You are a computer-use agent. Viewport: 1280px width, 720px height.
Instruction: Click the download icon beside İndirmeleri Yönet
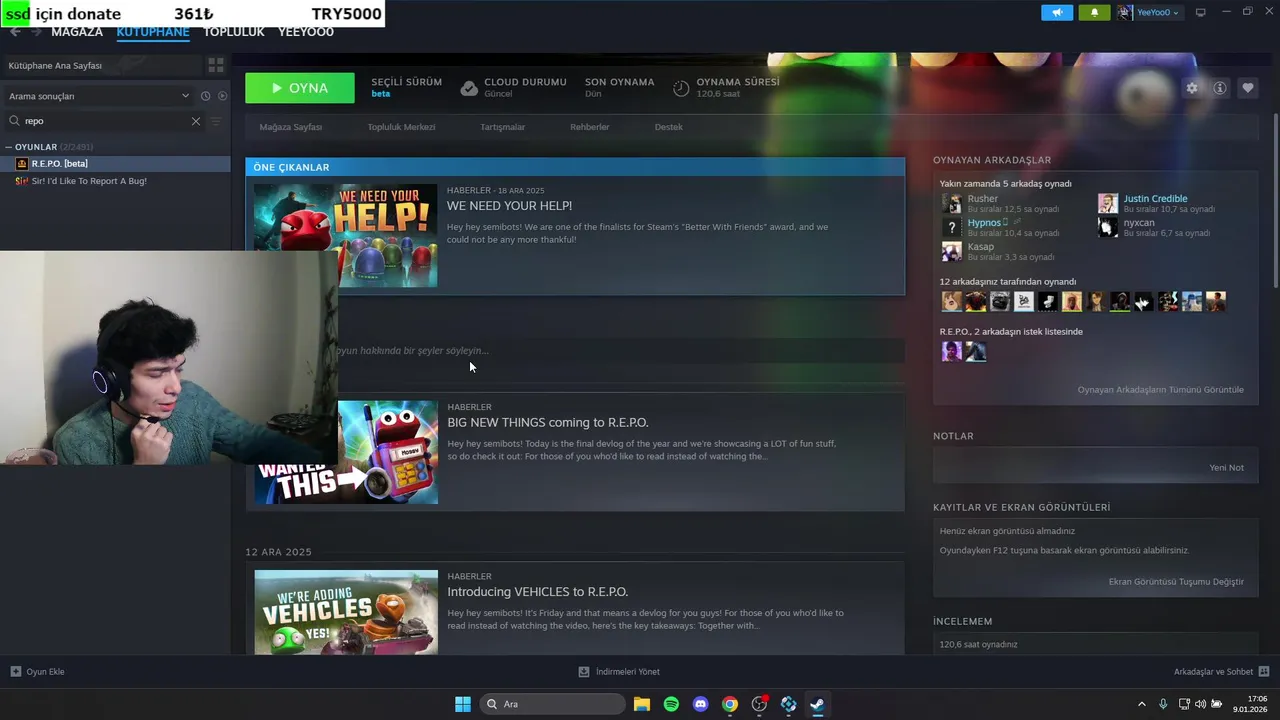584,672
